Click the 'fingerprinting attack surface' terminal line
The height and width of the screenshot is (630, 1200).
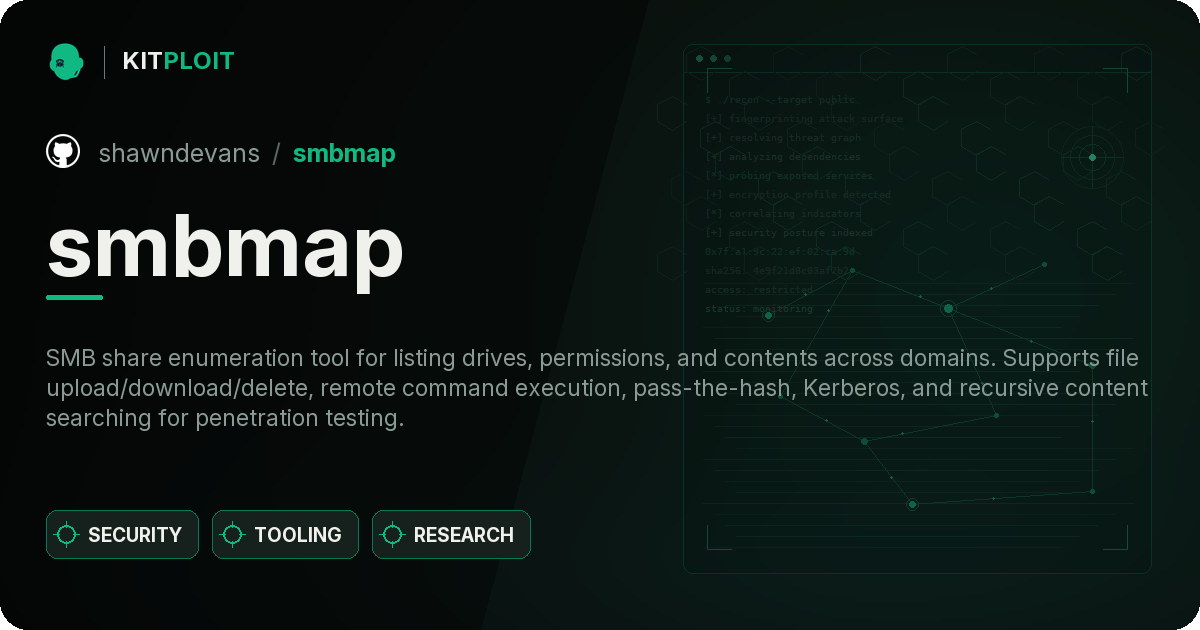click(x=803, y=119)
